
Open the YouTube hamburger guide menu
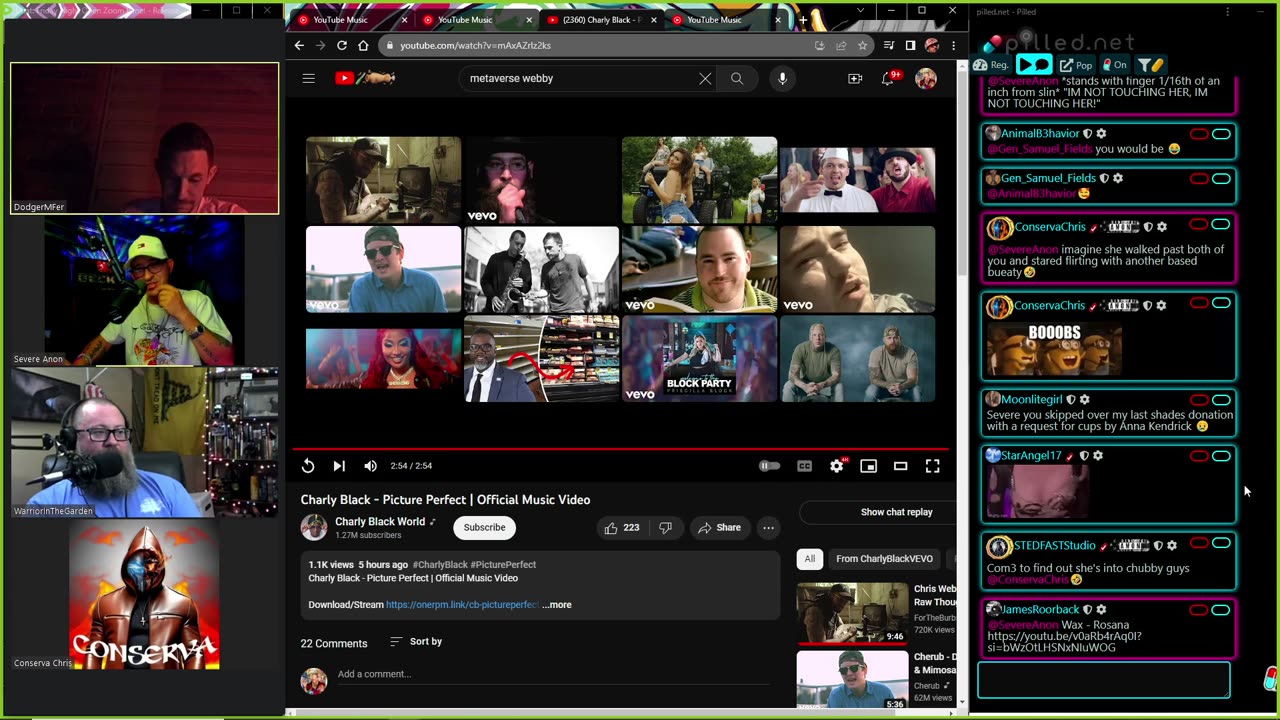[x=308, y=78]
